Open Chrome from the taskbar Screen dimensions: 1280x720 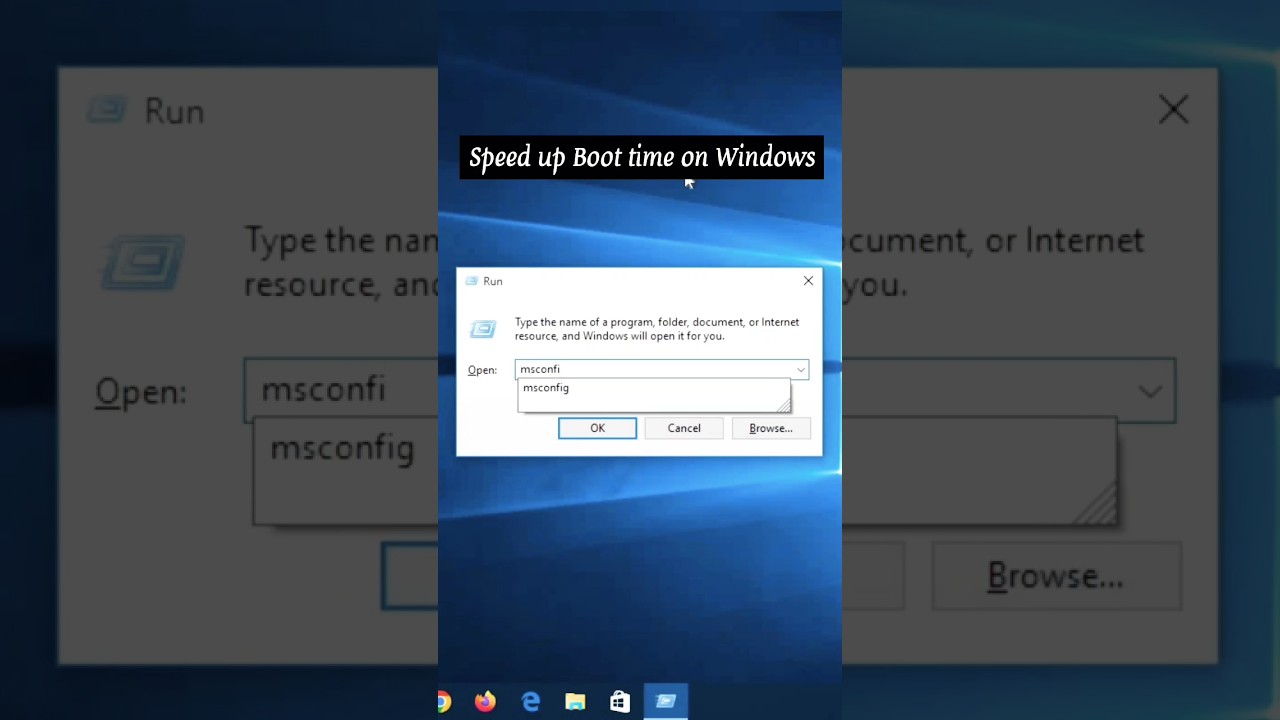443,702
